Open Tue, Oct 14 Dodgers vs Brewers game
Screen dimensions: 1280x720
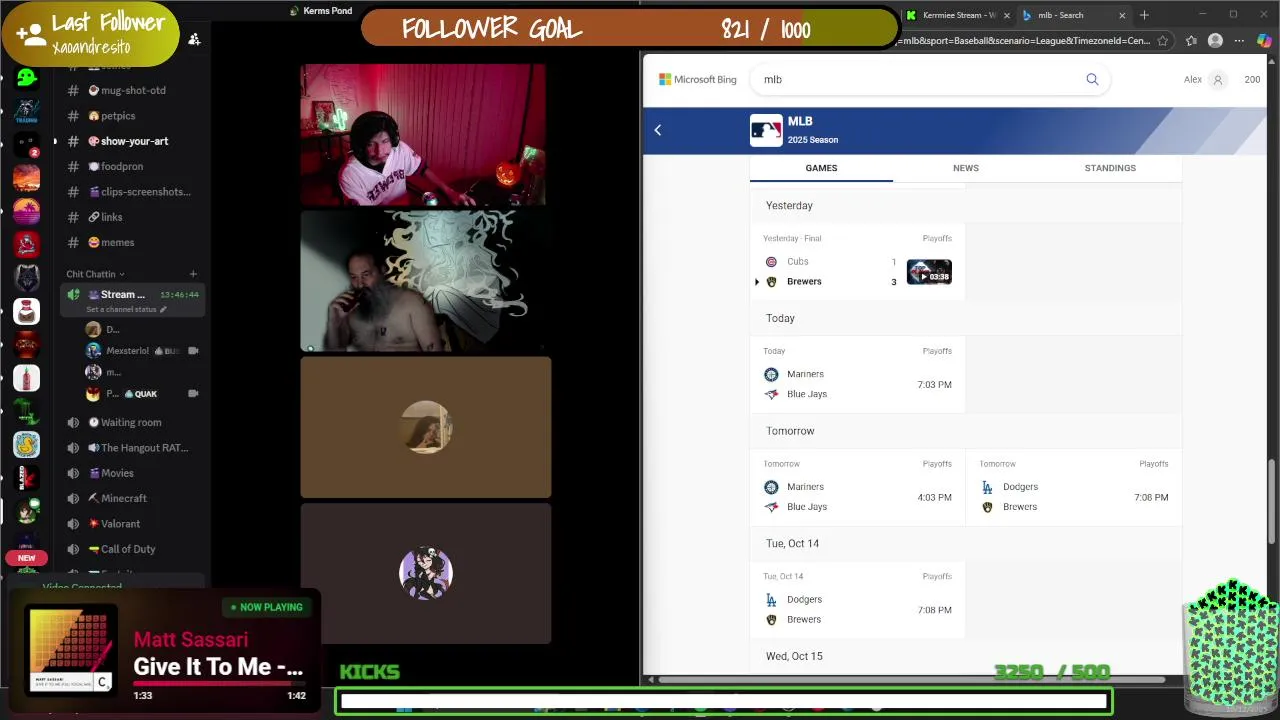point(857,600)
